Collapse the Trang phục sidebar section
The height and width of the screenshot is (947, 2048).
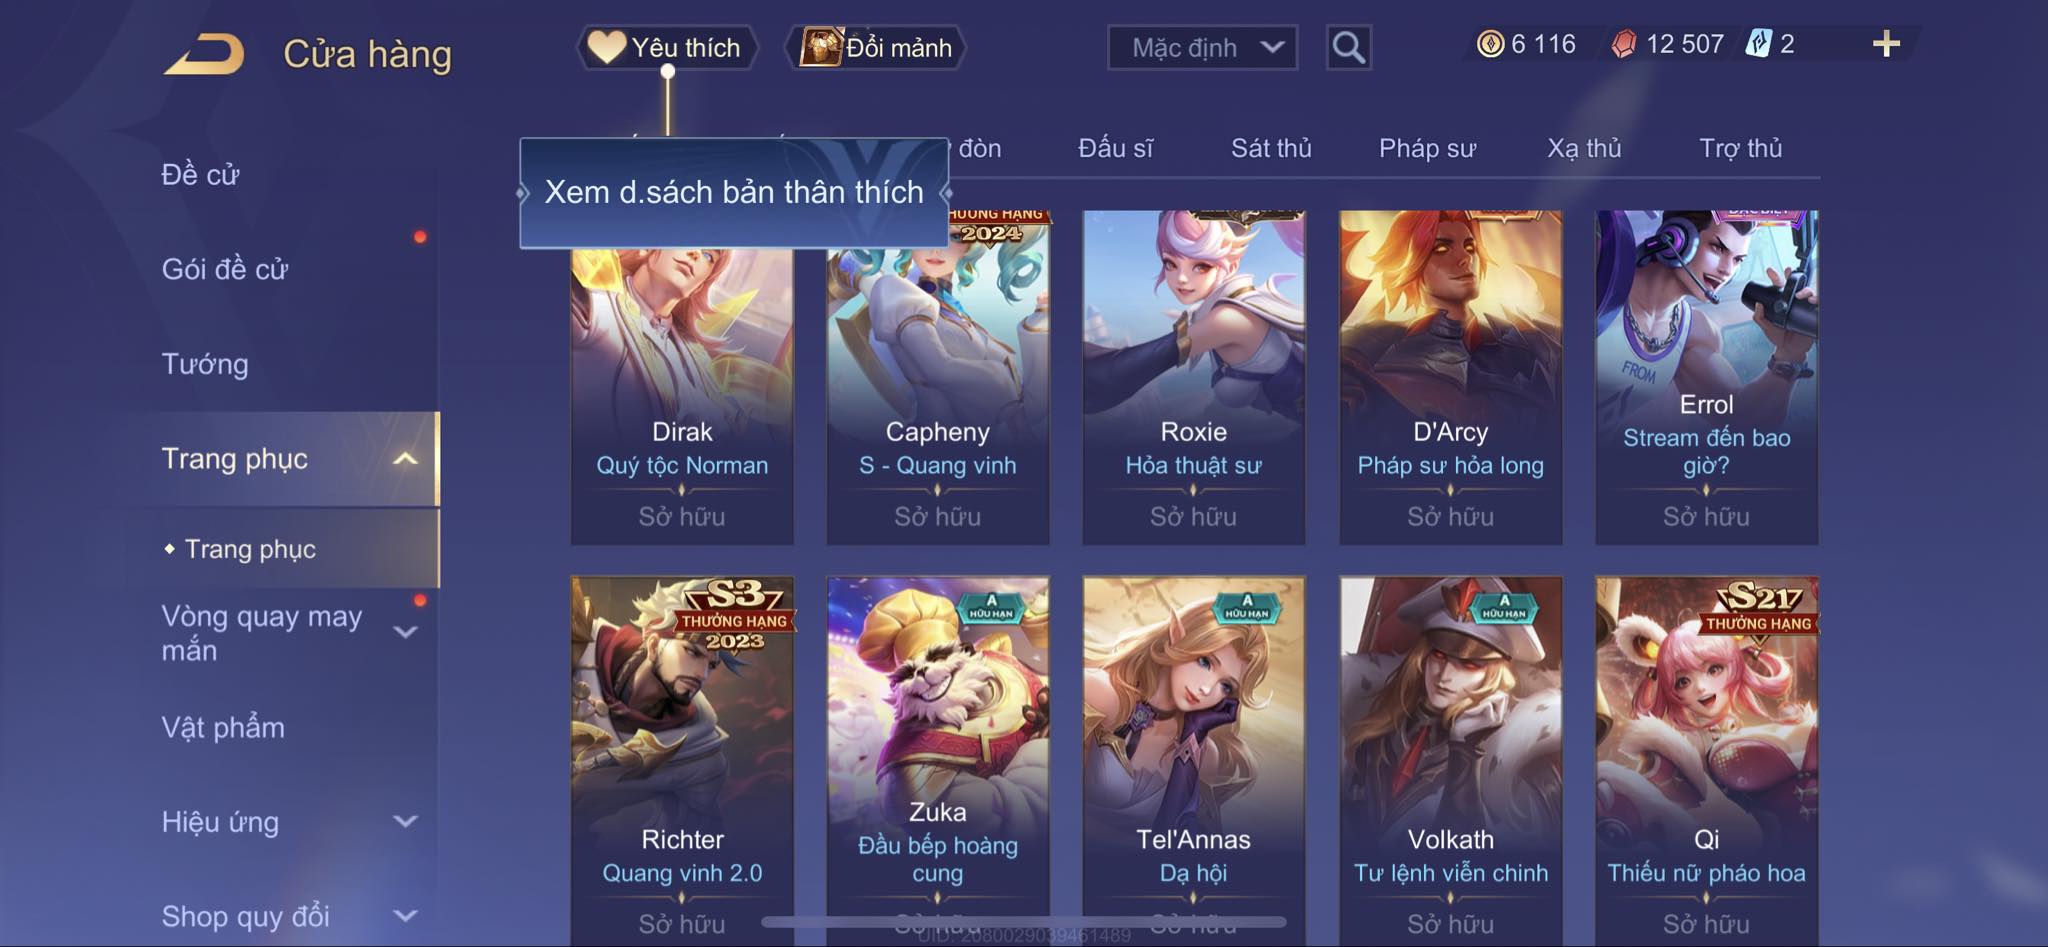405,459
